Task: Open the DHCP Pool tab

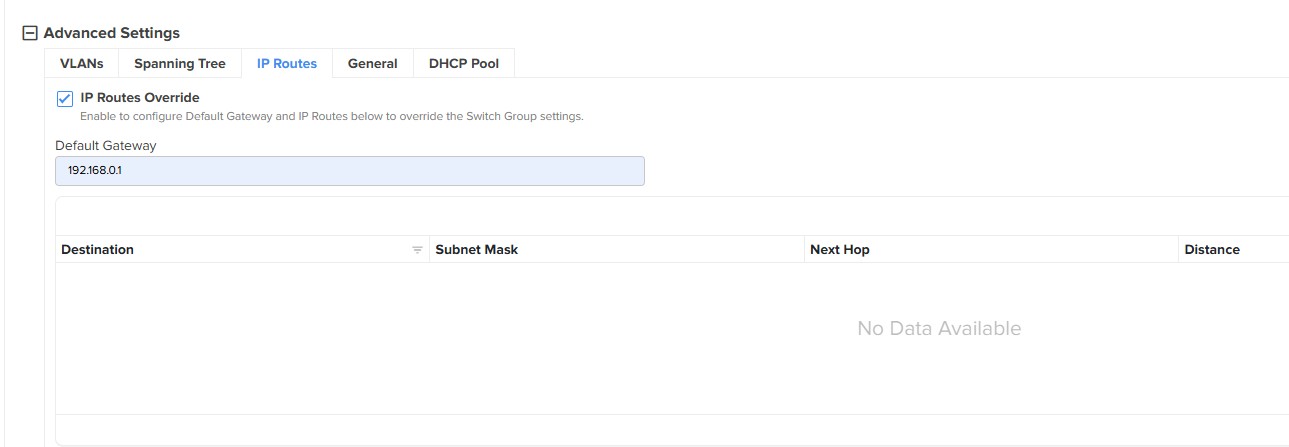Action: pyautogui.click(x=464, y=63)
